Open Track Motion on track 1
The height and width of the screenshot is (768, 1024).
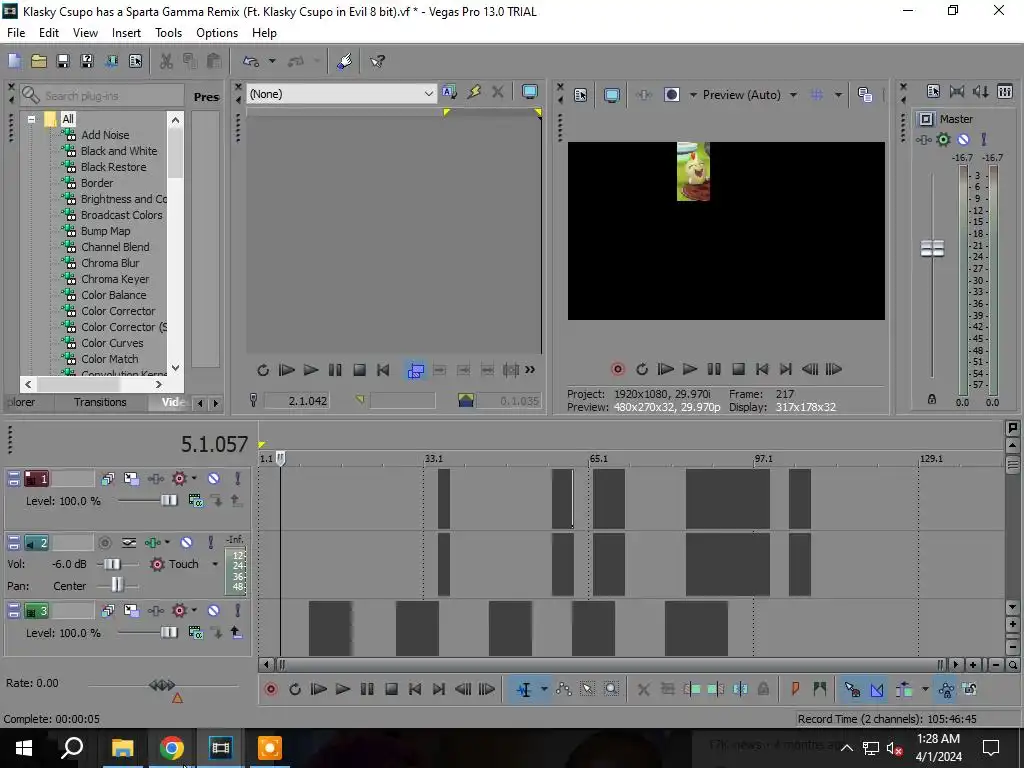coord(131,479)
